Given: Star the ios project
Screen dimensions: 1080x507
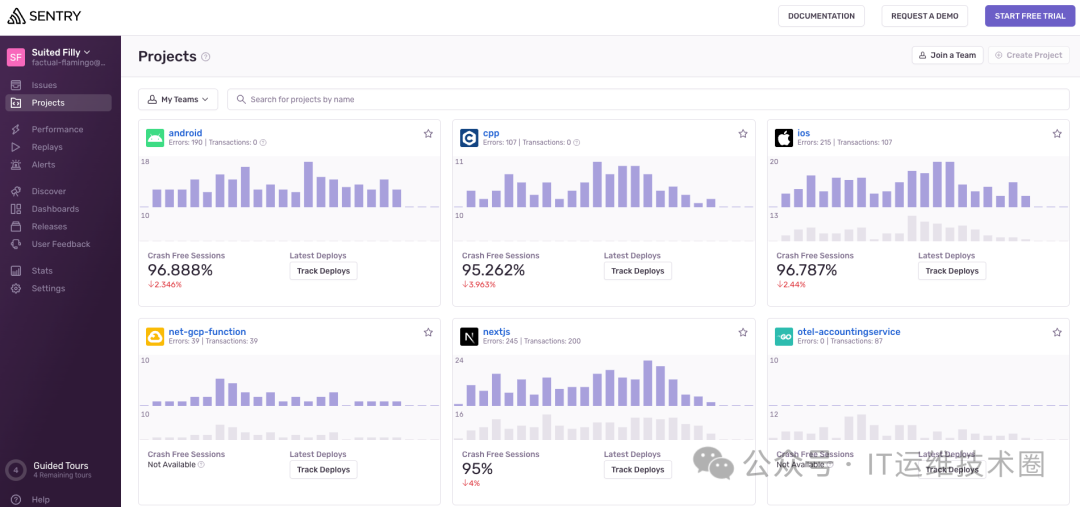Looking at the screenshot, I should pos(1057,134).
